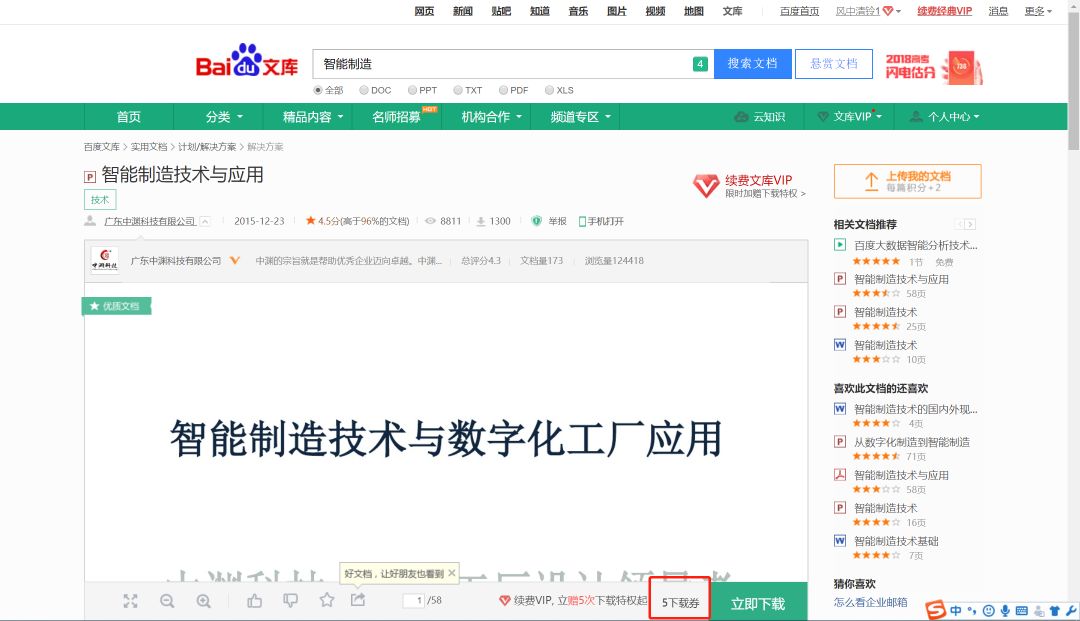Favorite the document with the star icon

pos(327,600)
